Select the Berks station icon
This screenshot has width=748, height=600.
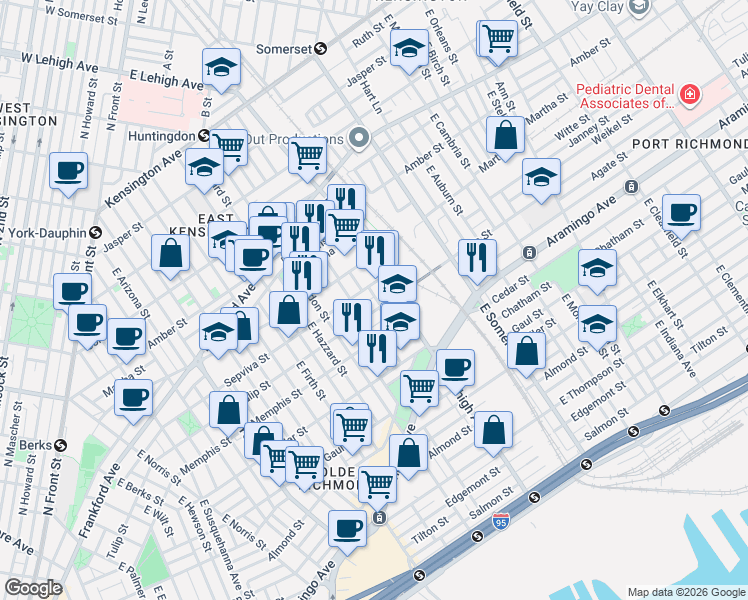tap(60, 445)
